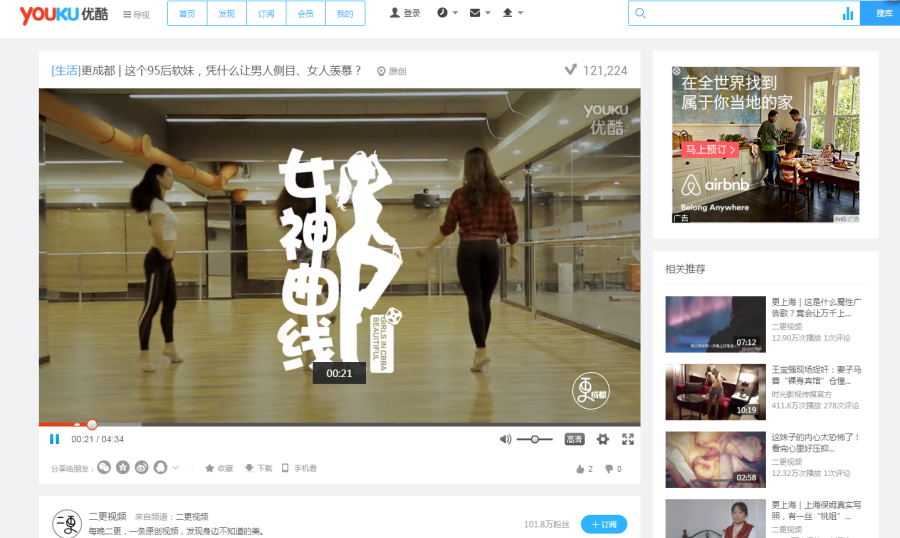Pause the video playback
Viewport: 900px width, 538px height.
point(55,439)
